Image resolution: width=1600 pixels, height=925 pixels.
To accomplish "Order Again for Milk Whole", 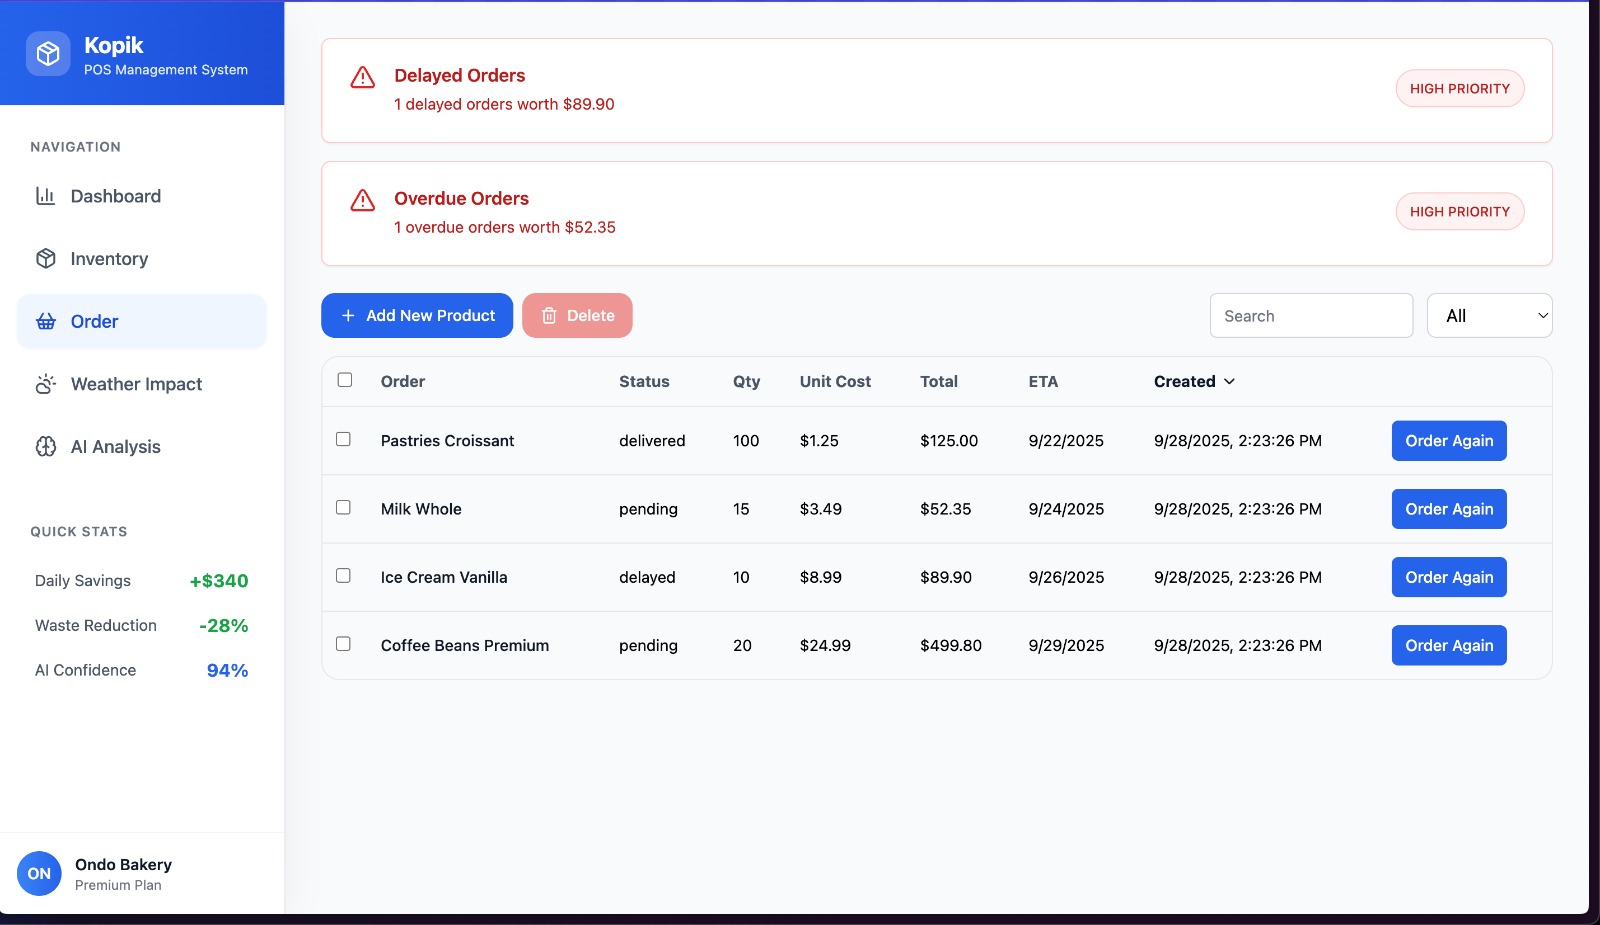I will (x=1449, y=509).
